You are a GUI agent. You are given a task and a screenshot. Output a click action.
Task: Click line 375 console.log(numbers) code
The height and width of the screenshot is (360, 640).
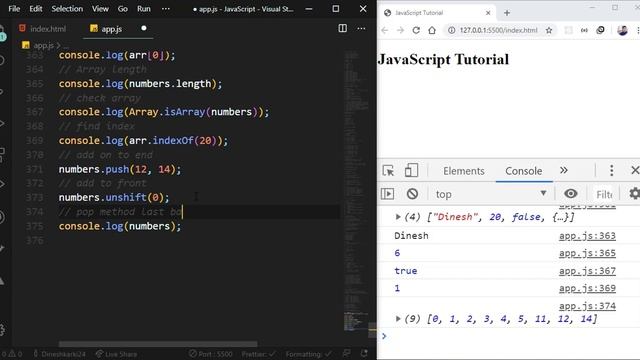point(120,226)
